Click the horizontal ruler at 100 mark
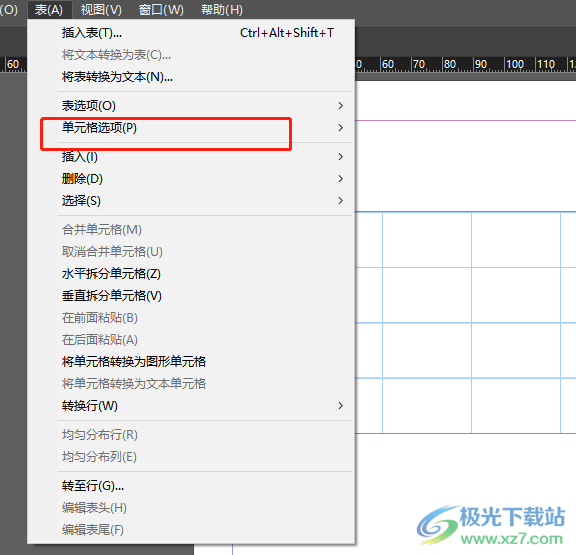Image resolution: width=576 pixels, height=555 pixels. (515, 65)
